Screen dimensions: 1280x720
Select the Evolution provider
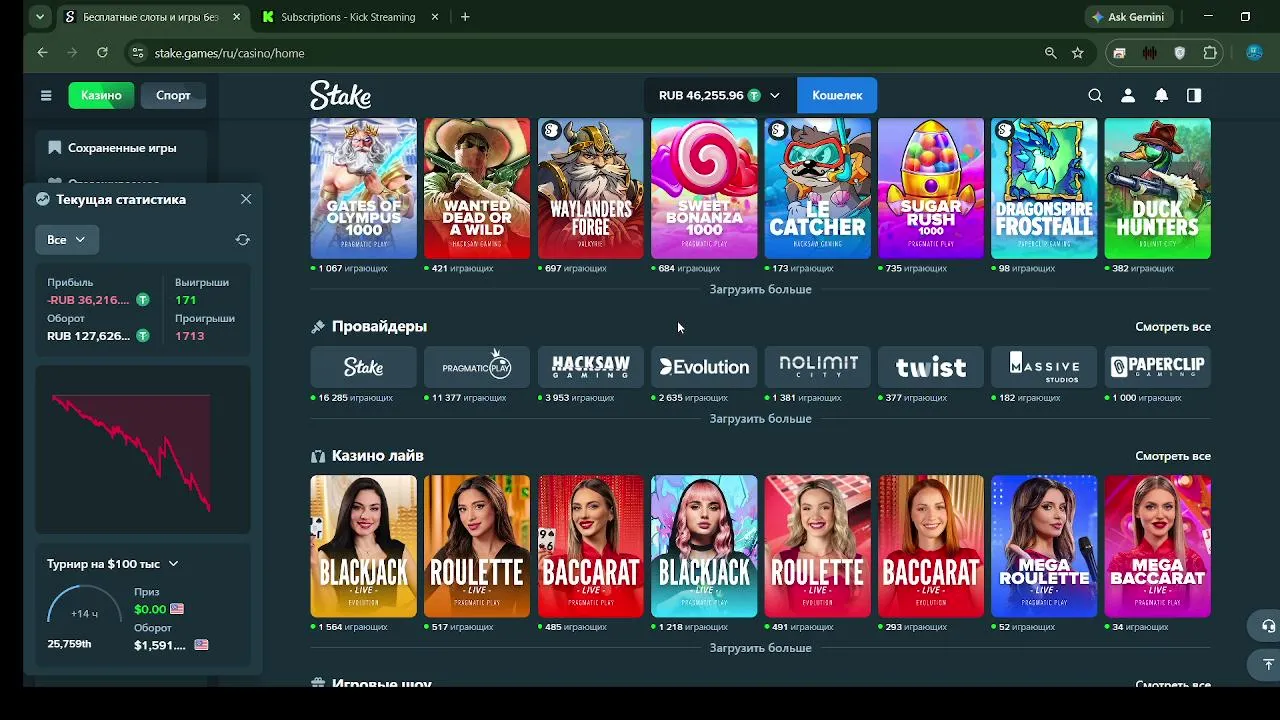704,367
